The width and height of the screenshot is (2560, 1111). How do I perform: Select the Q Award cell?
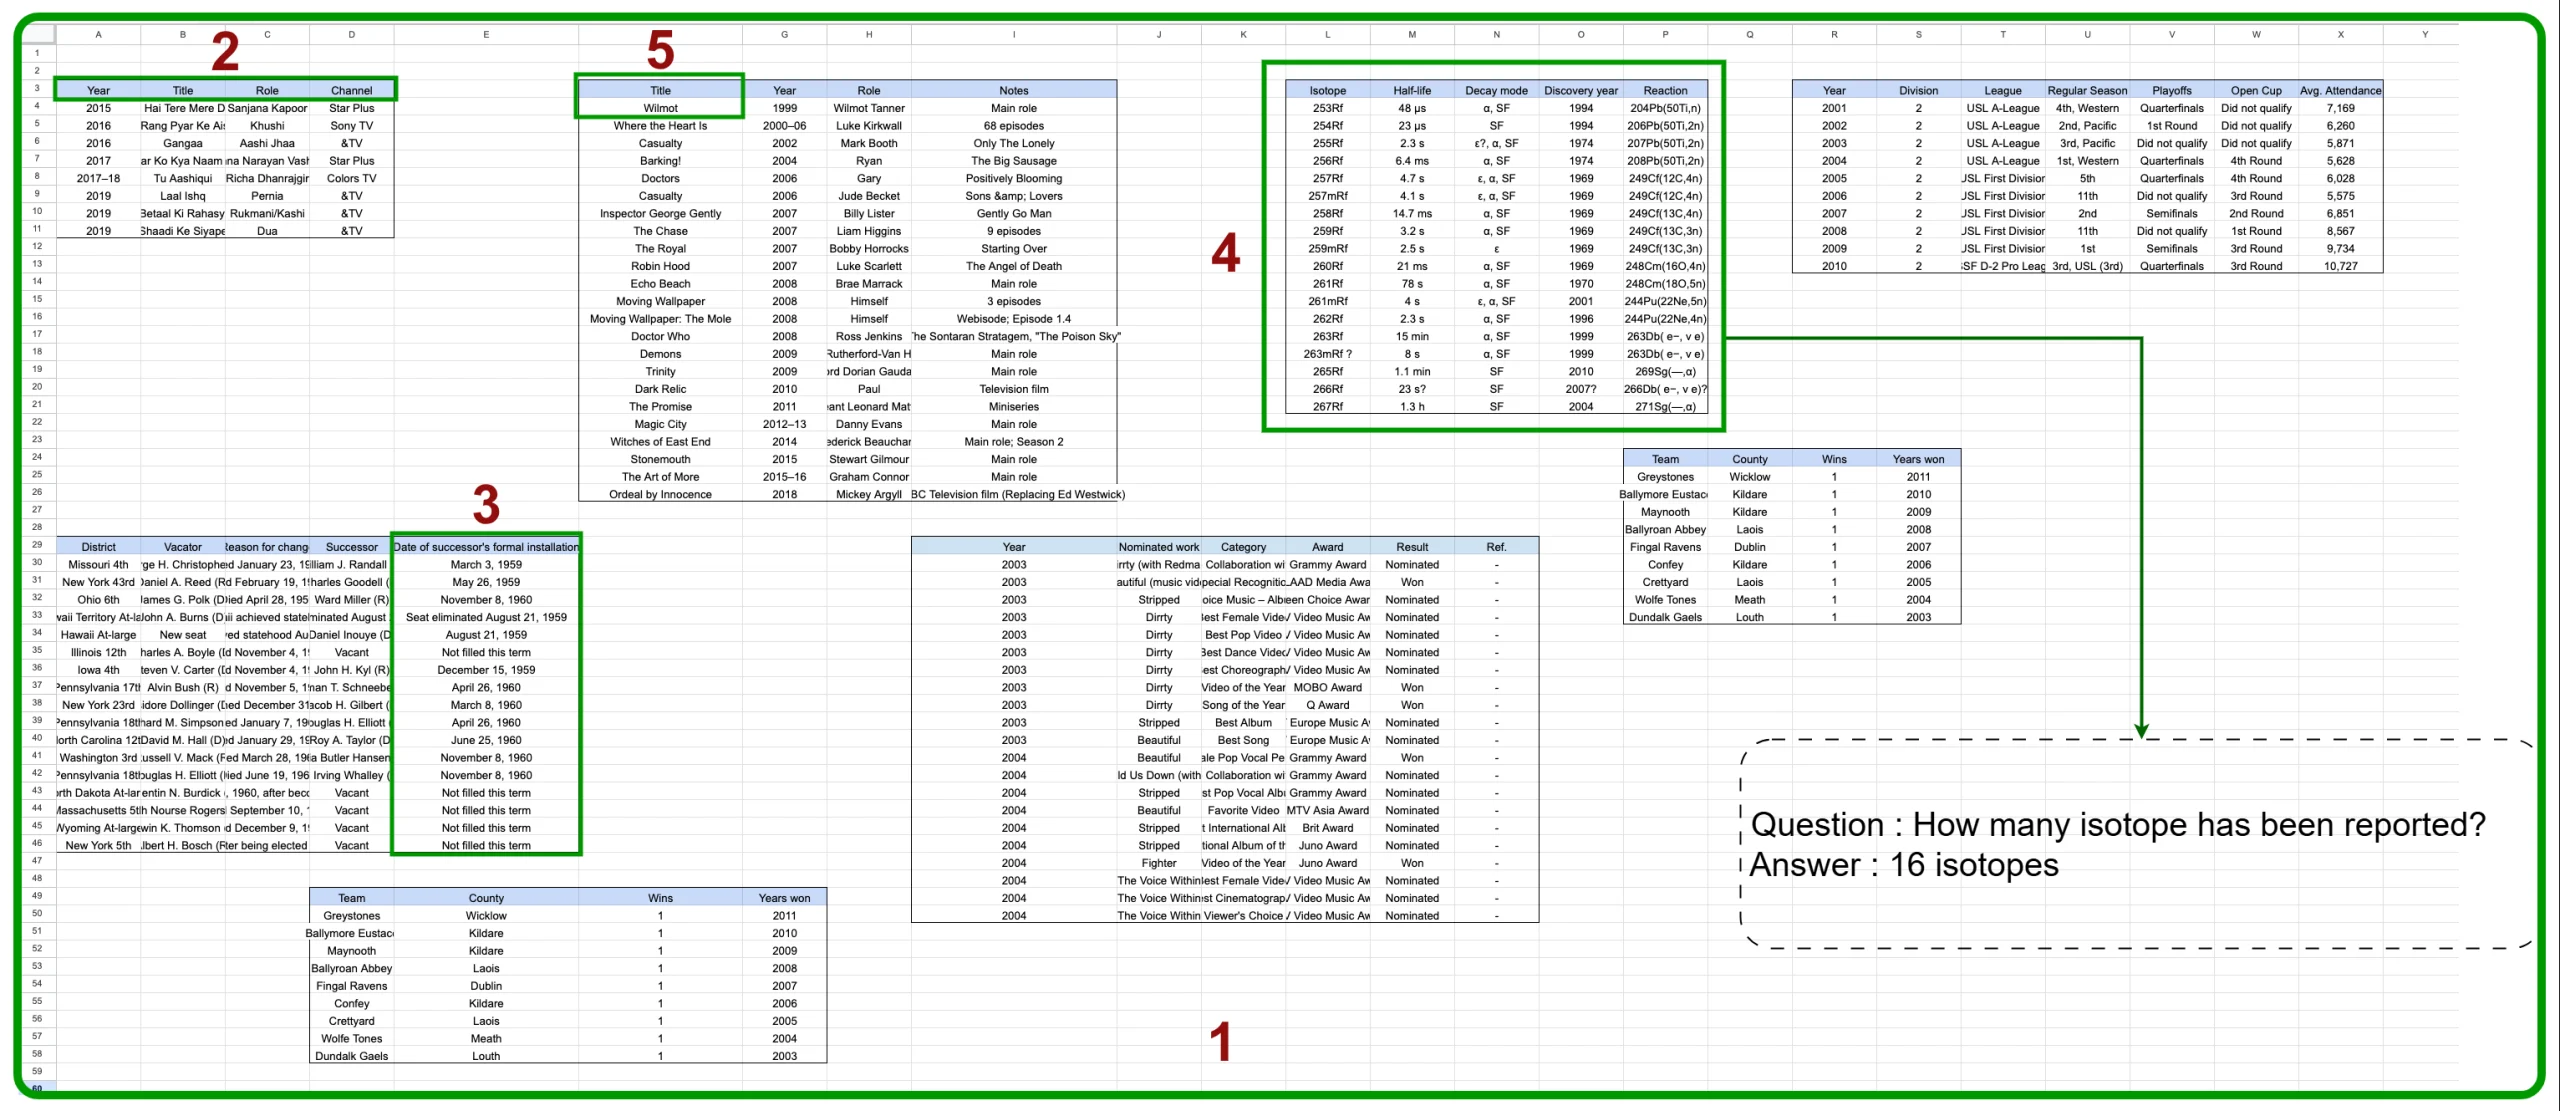pyautogui.click(x=1327, y=705)
